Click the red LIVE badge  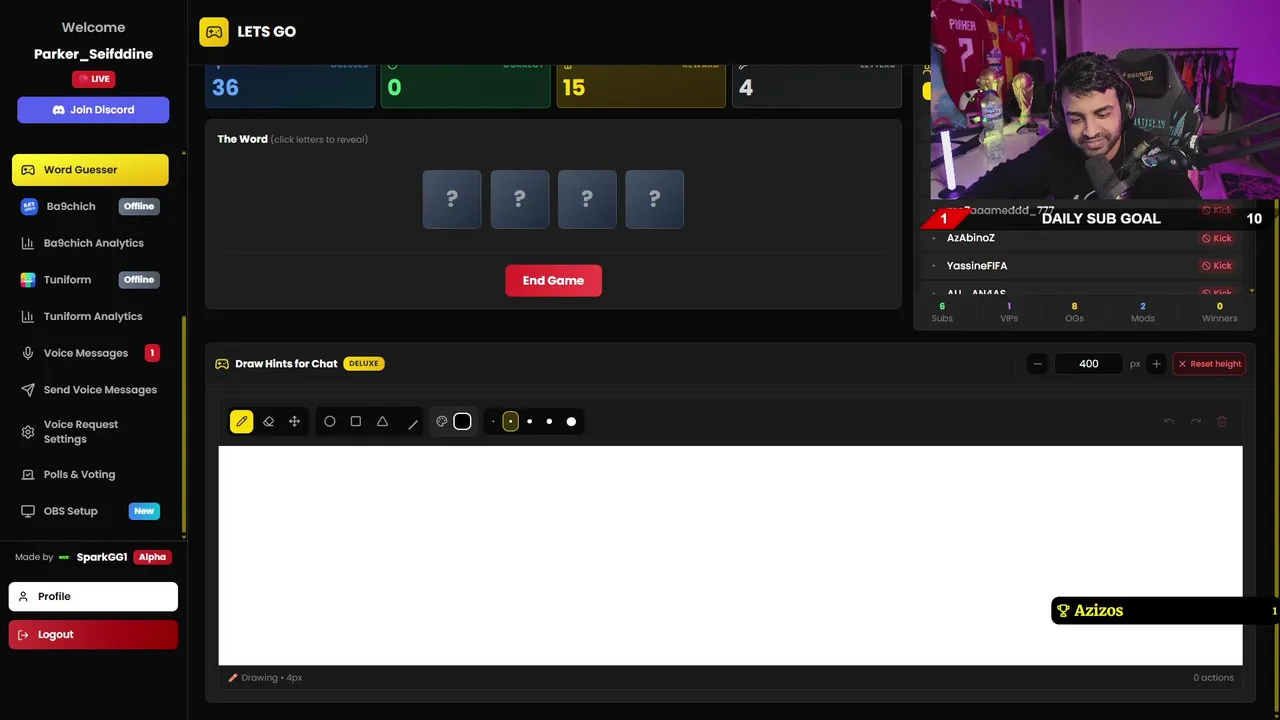coord(93,79)
